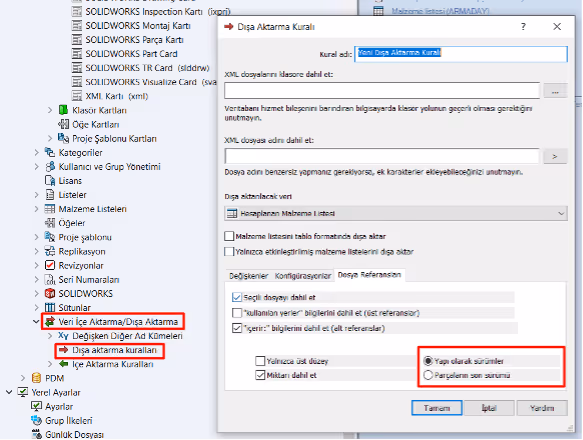Select Parçaların son sürümü radio button

pyautogui.click(x=428, y=375)
